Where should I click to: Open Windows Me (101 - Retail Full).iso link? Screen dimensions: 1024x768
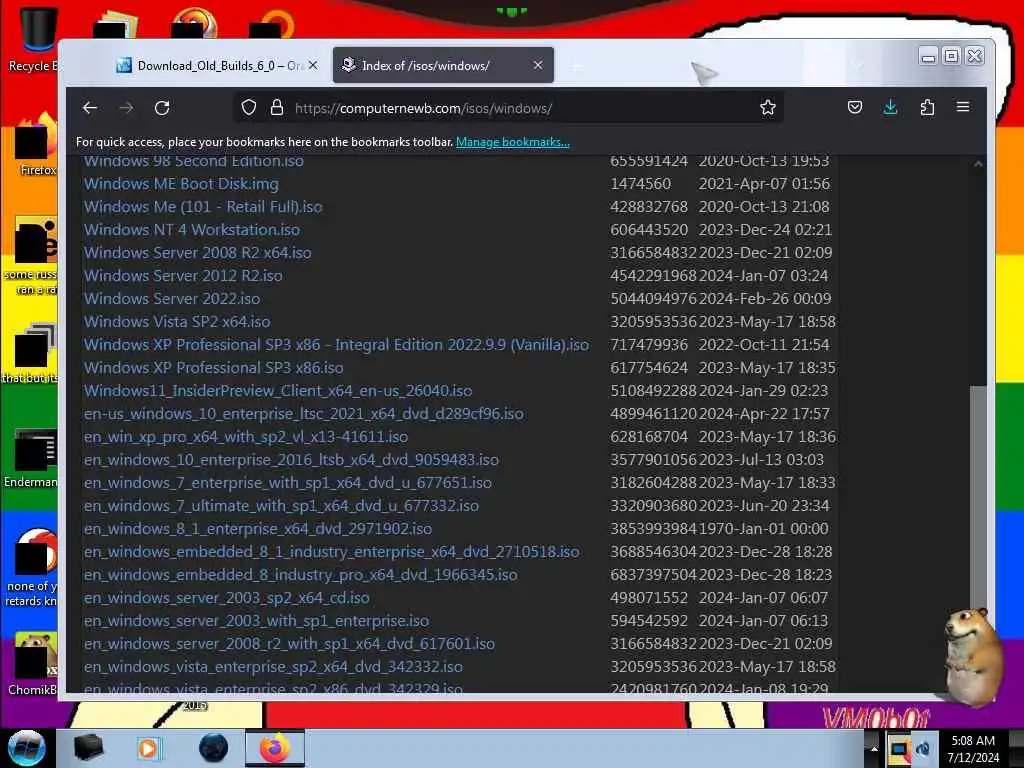pos(203,207)
